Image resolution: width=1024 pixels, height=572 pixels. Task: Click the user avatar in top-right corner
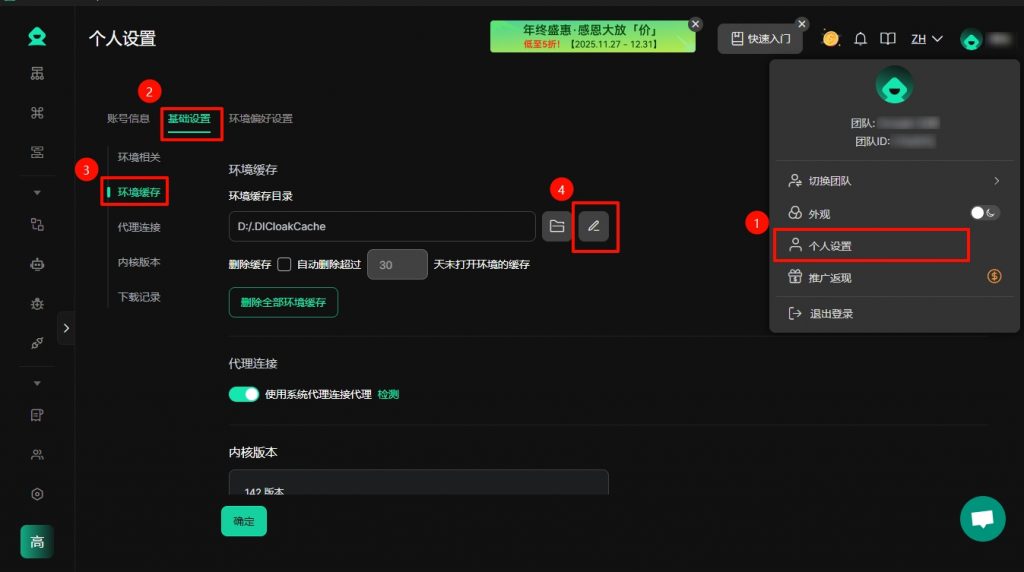971,39
